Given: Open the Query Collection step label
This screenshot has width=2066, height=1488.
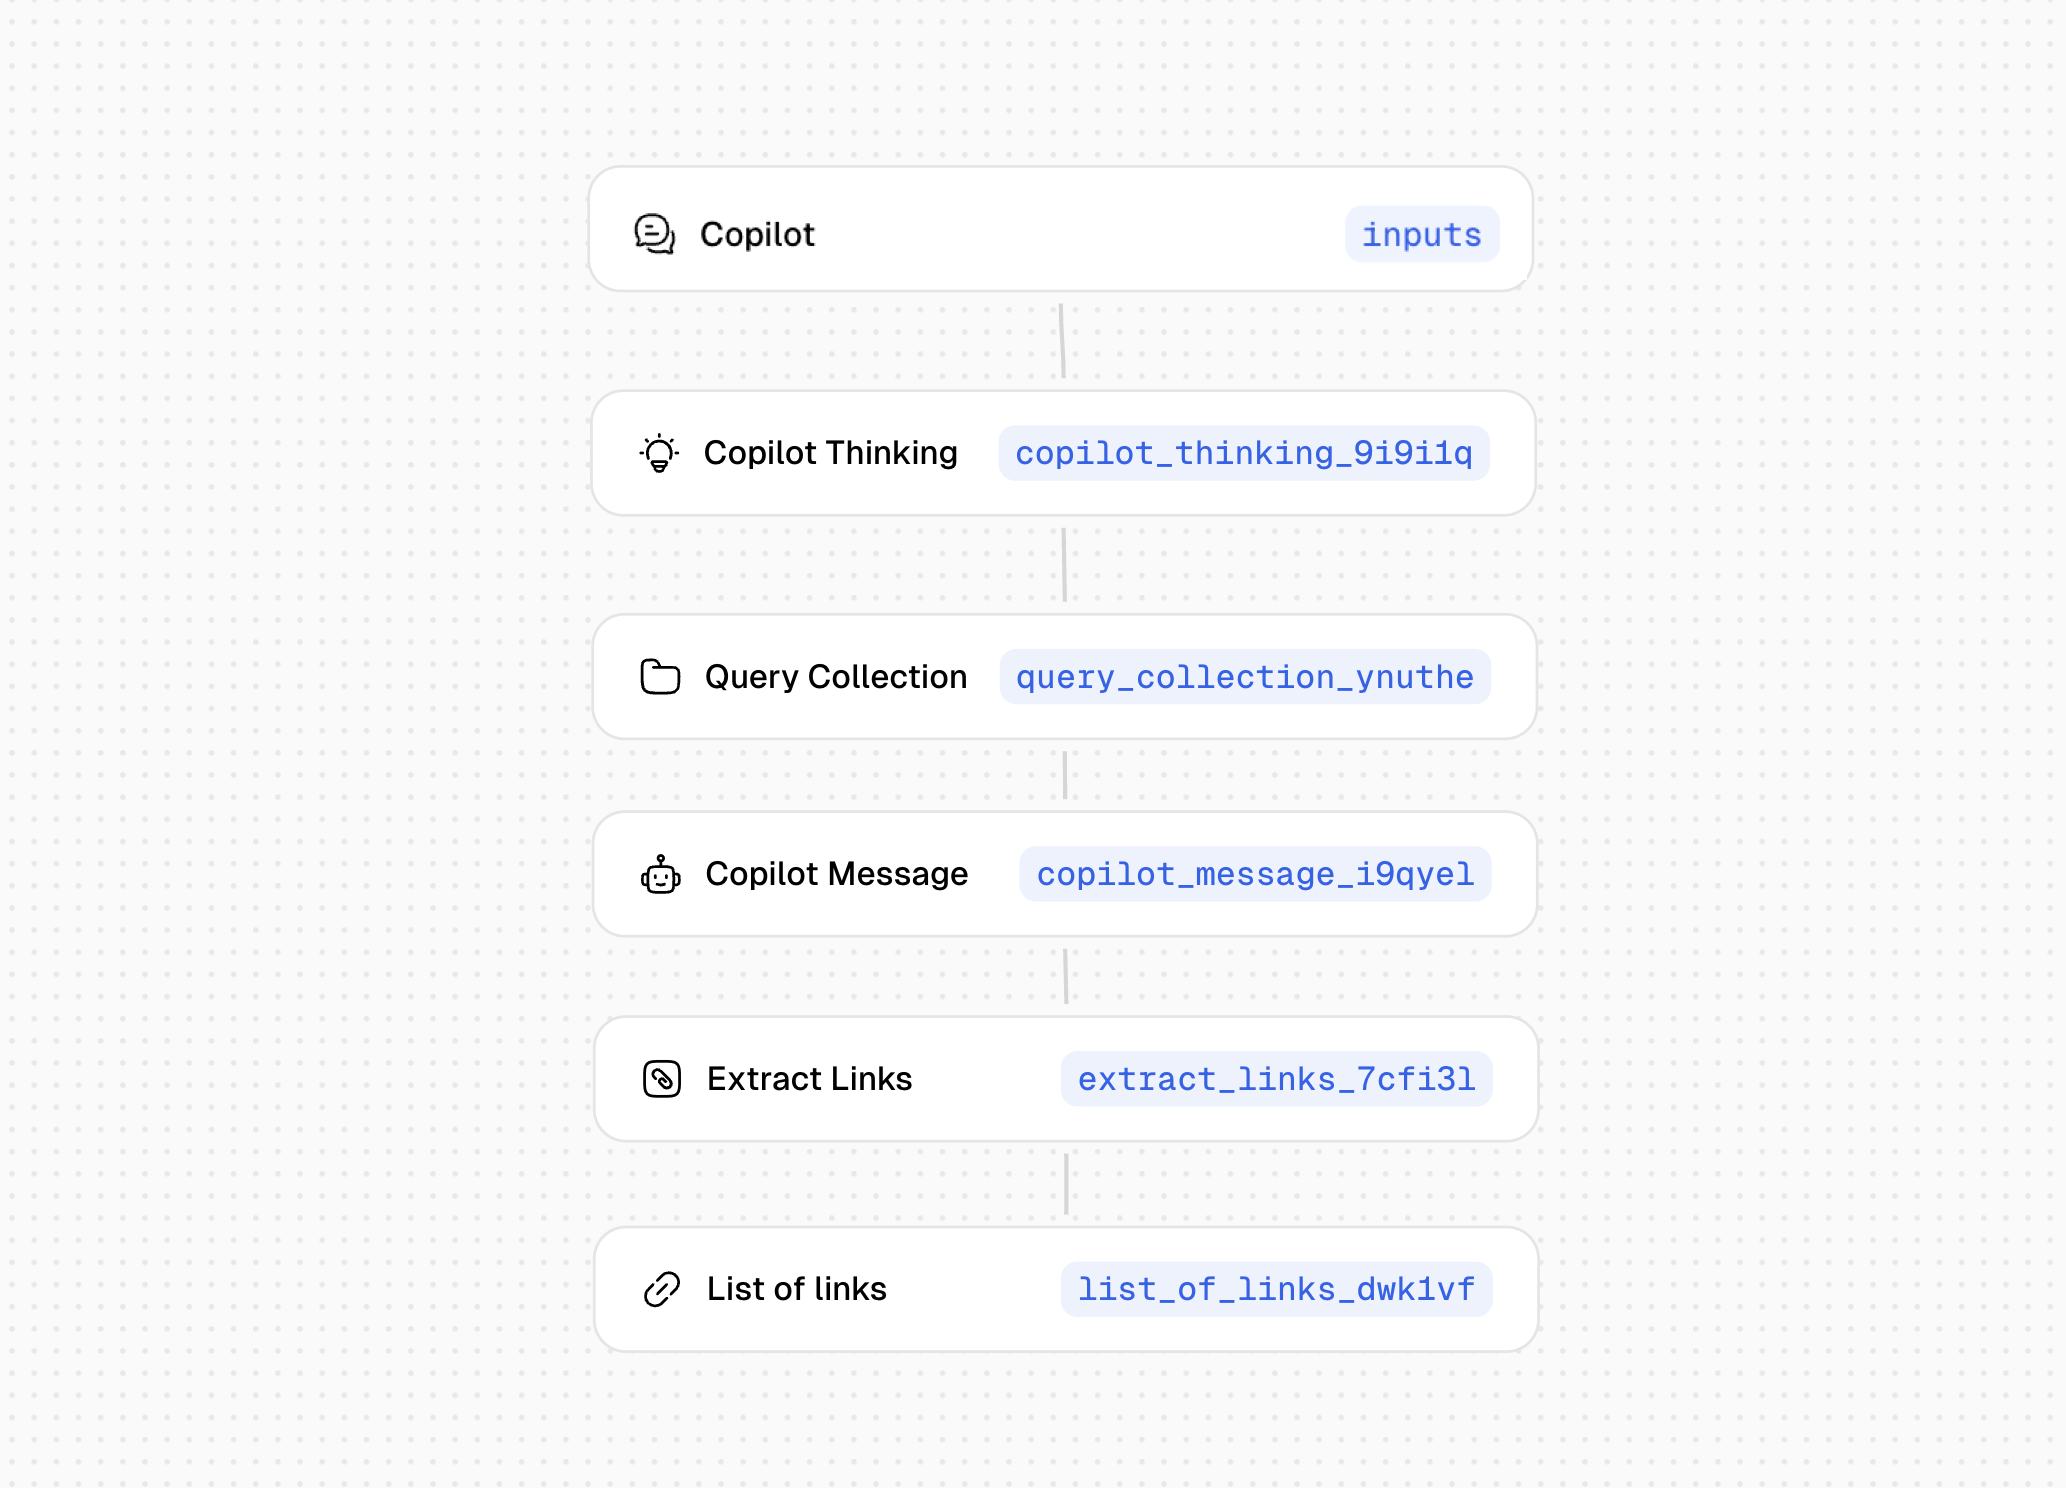Looking at the screenshot, I should tap(835, 677).
